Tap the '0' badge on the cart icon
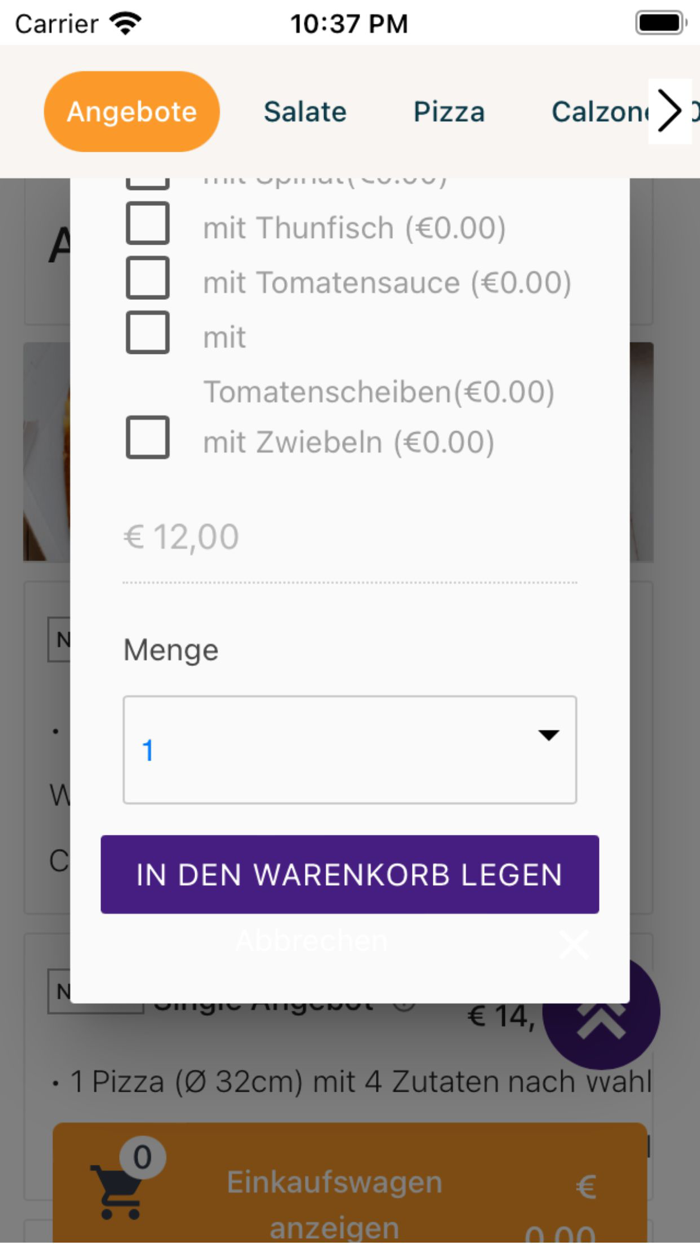This screenshot has height=1244, width=700. [143, 1157]
